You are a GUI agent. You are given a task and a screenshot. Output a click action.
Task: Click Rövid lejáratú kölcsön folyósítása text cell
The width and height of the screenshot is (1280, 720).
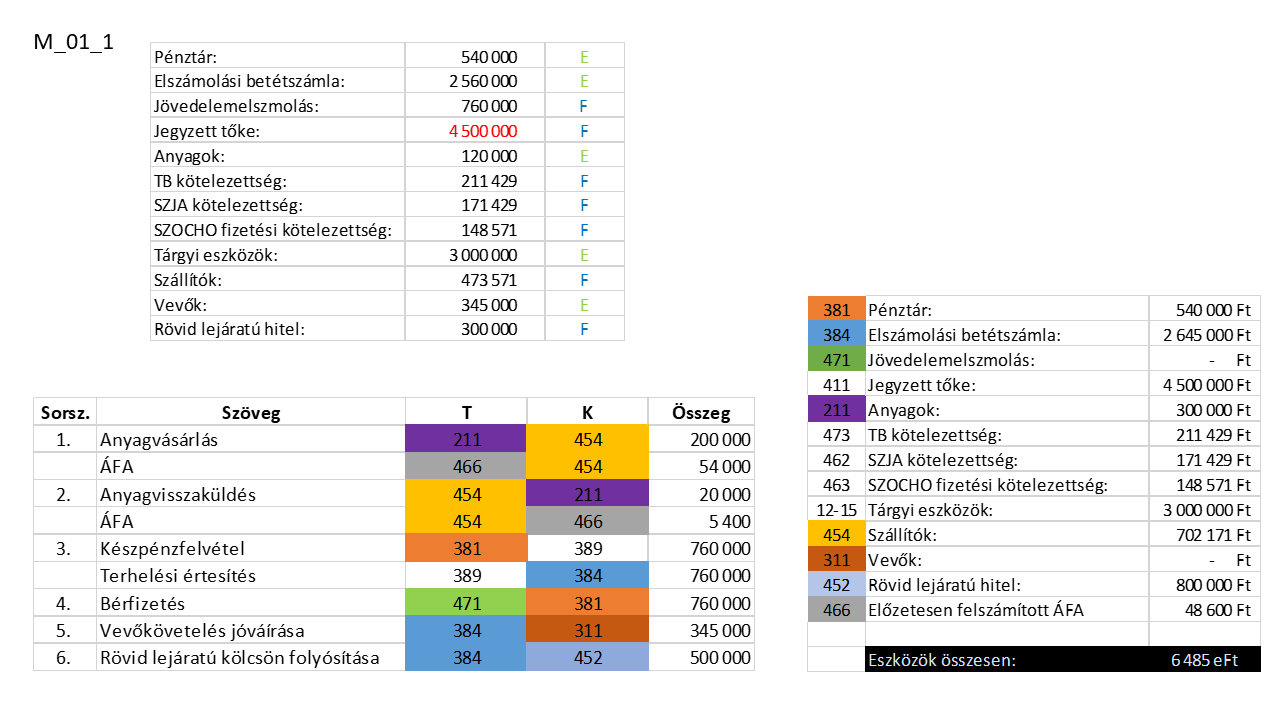(x=239, y=659)
